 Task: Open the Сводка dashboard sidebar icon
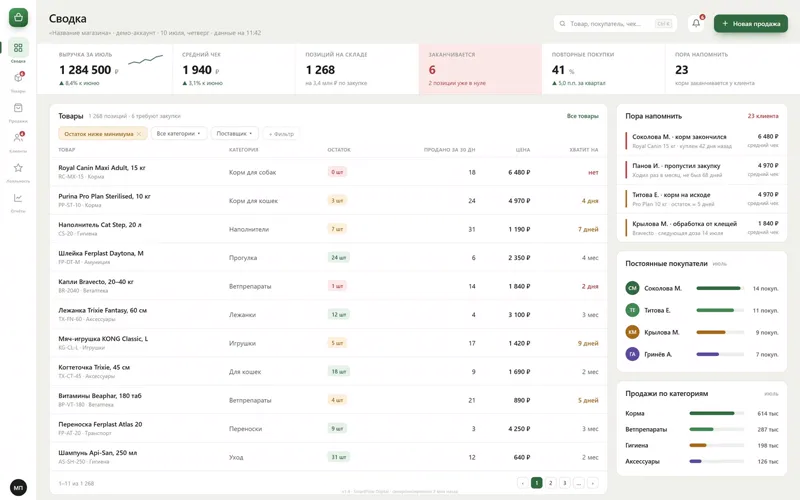click(18, 48)
